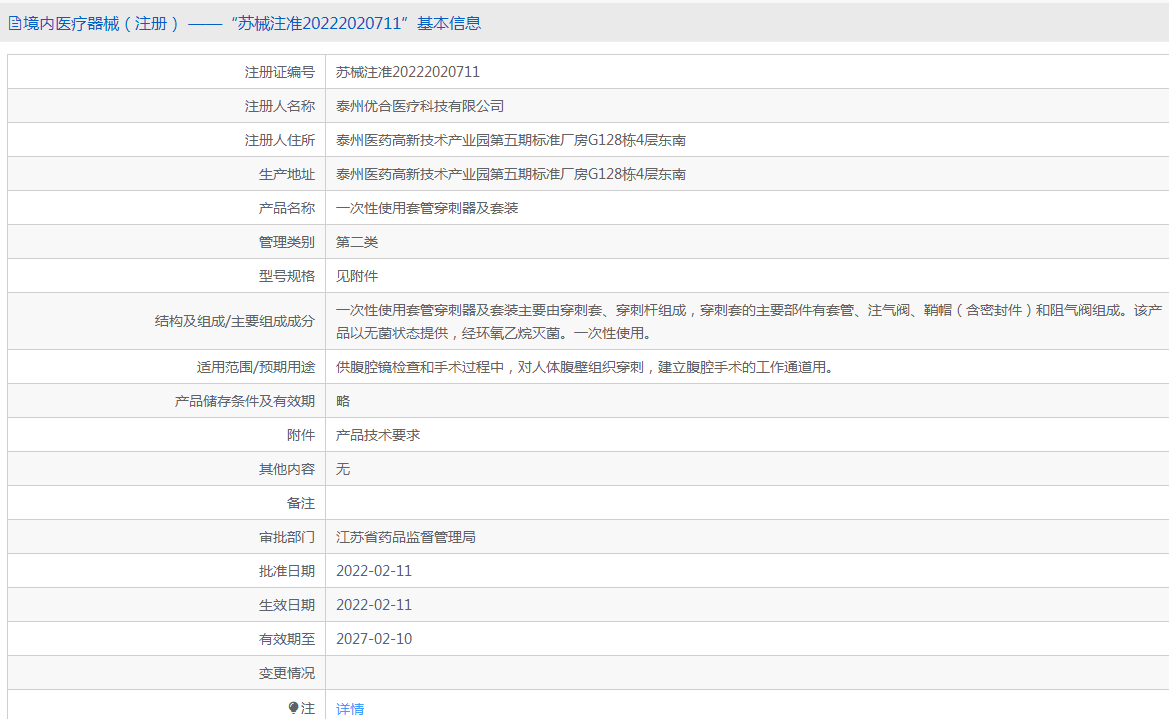Click the 注册人住所 row label

click(280, 140)
